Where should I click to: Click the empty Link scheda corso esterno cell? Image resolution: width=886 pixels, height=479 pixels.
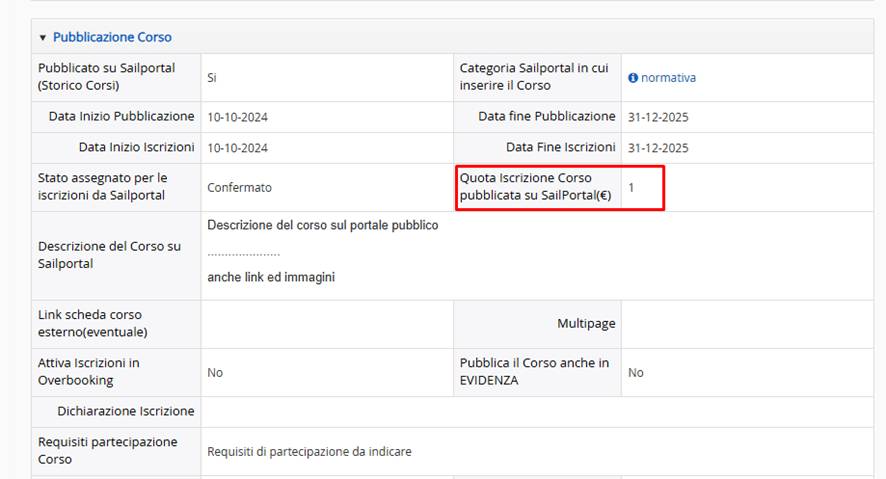pyautogui.click(x=327, y=324)
